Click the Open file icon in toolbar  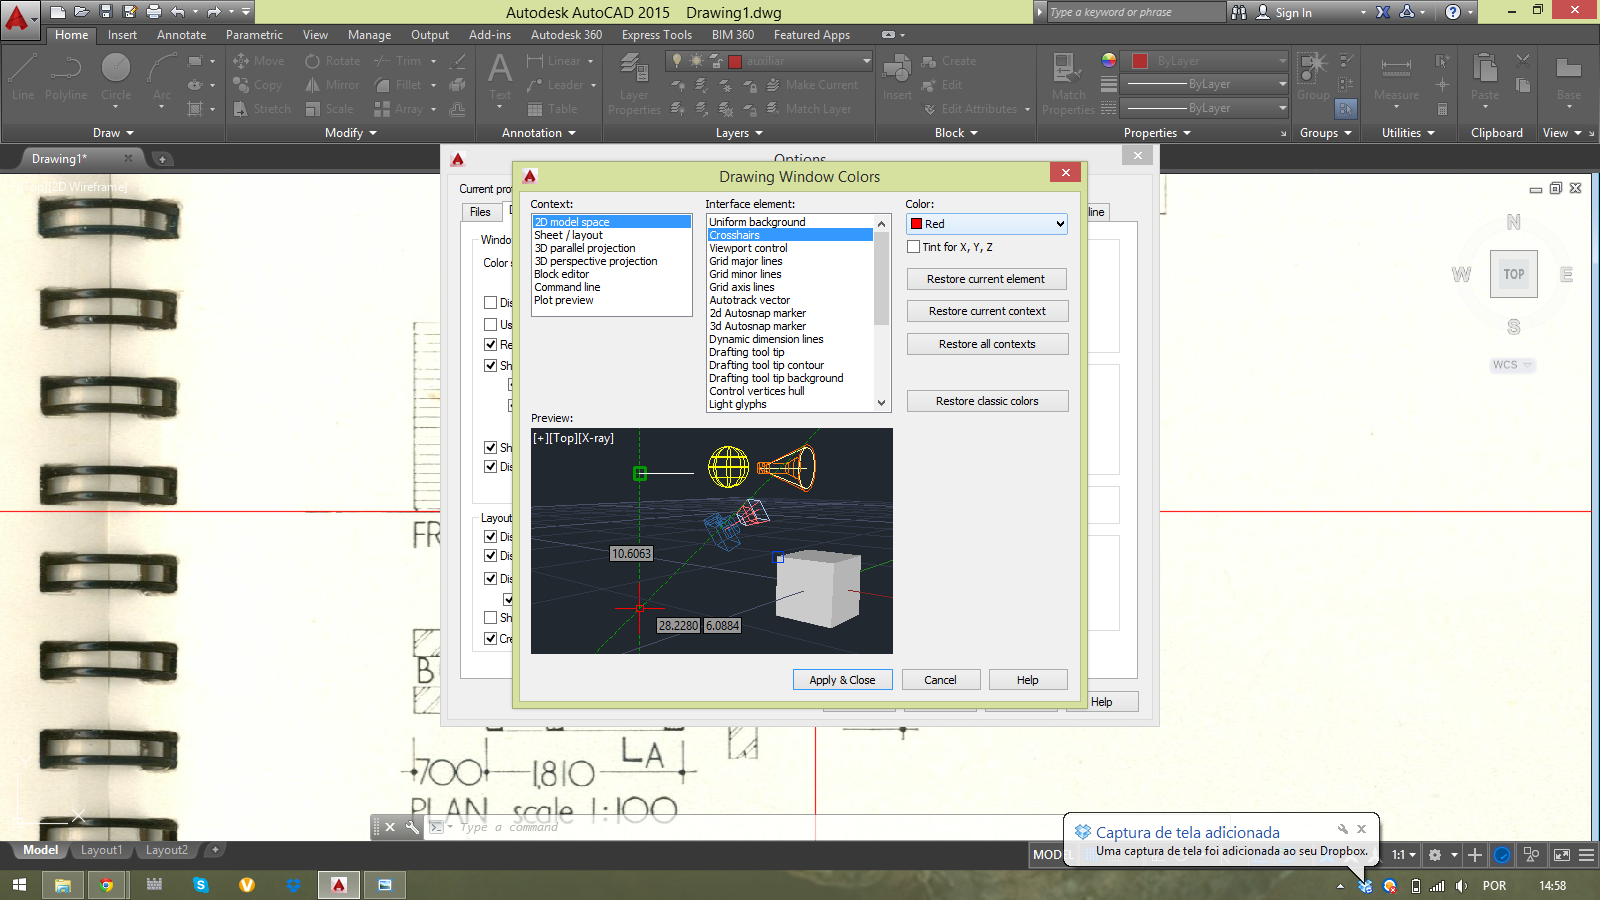[82, 12]
